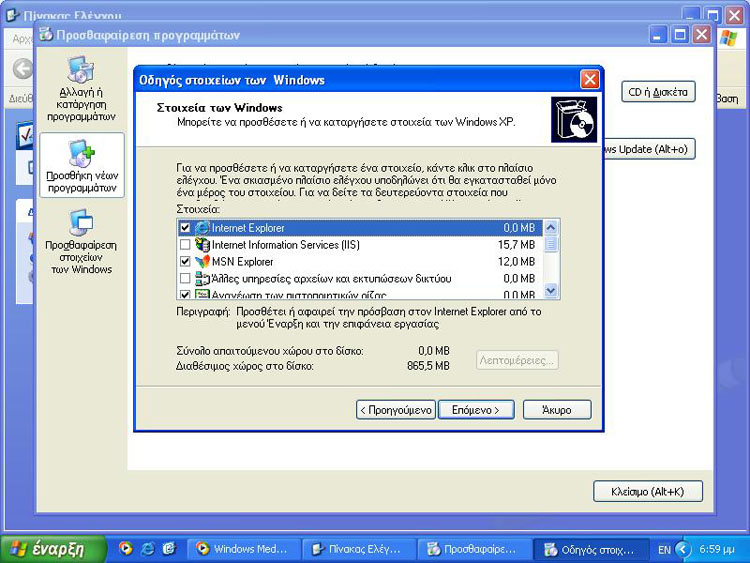This screenshot has height=563, width=750.
Task: Click the Internet Explorer list item icon
Action: [202, 228]
